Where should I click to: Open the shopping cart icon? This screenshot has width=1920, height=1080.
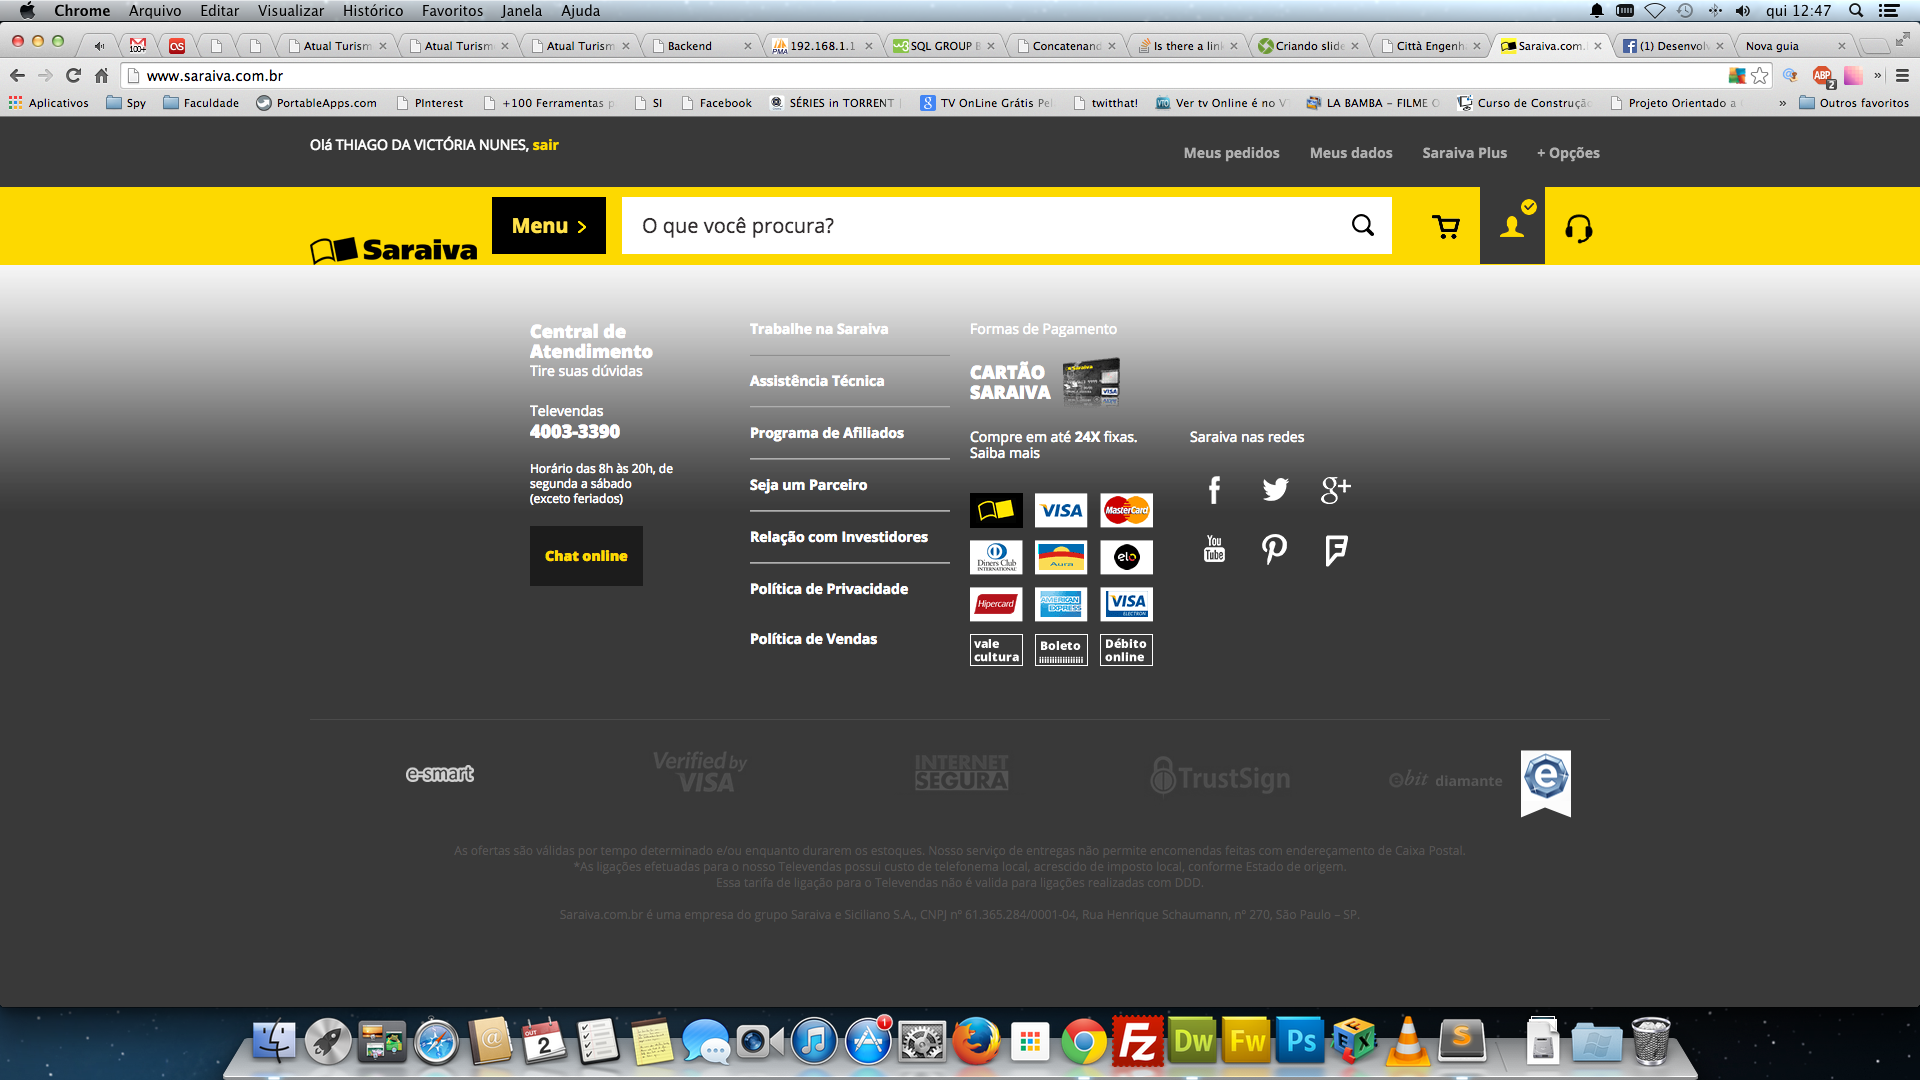tap(1446, 227)
